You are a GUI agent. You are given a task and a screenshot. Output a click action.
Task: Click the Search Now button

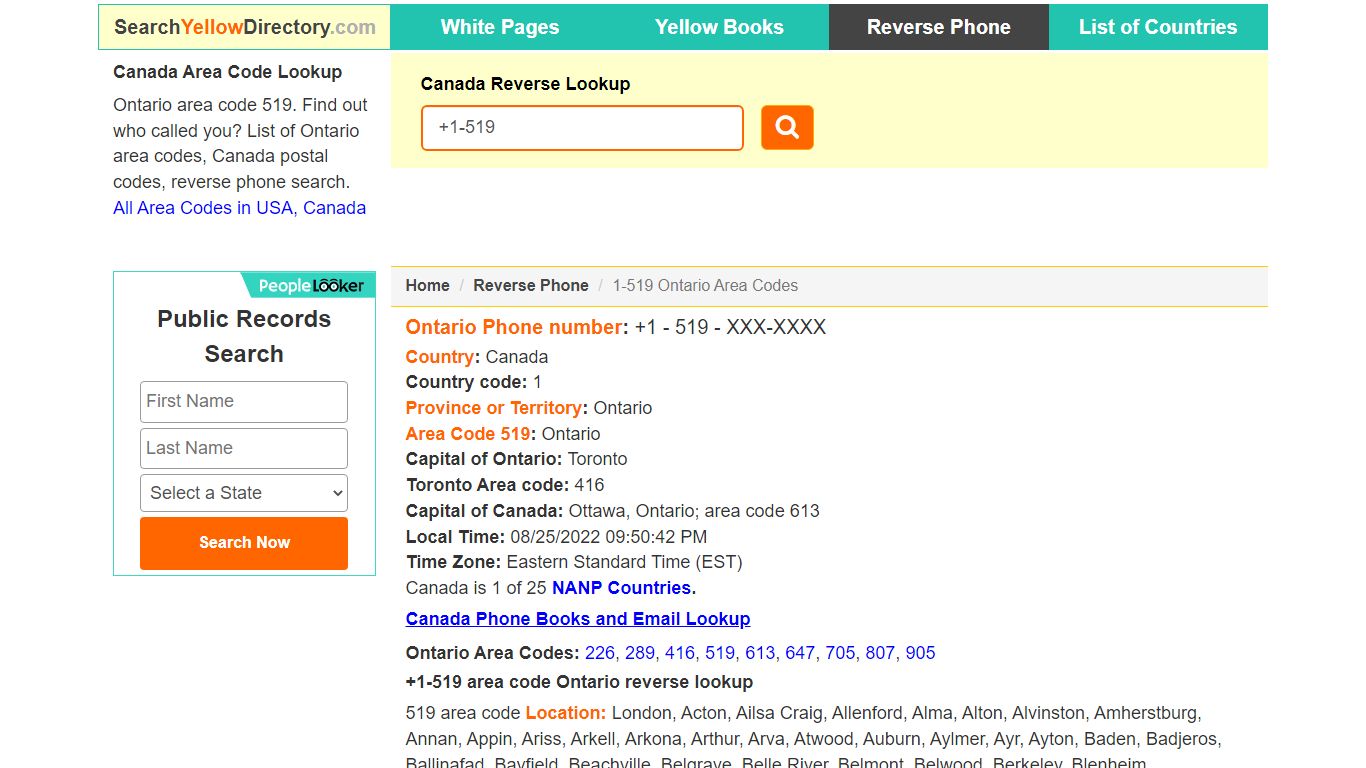(x=244, y=543)
